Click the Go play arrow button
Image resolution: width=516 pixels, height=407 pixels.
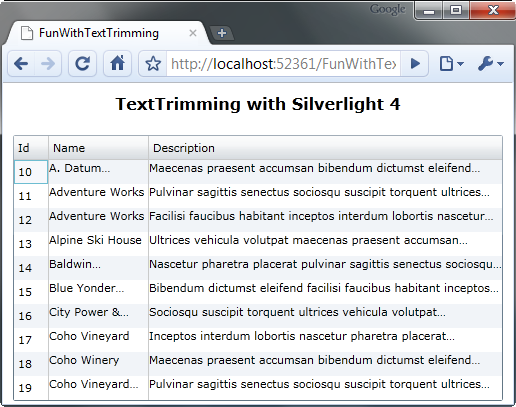[415, 63]
